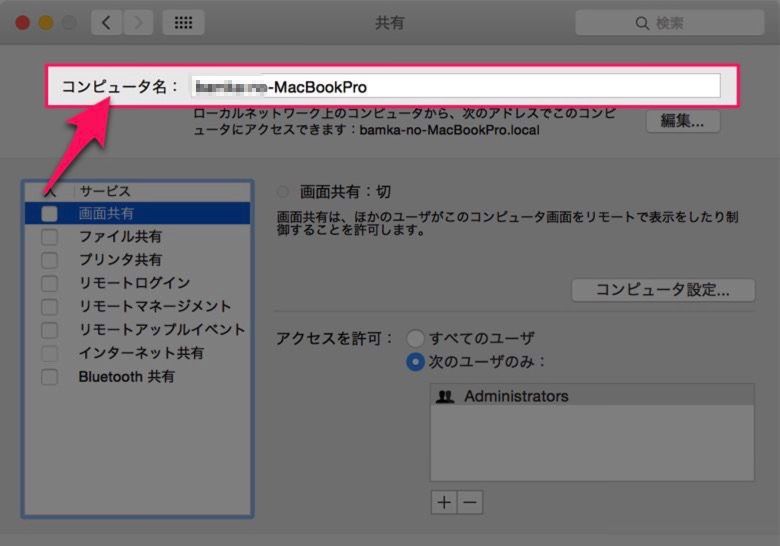Click the search field magnifier
This screenshot has height=546, width=780.
[643, 23]
